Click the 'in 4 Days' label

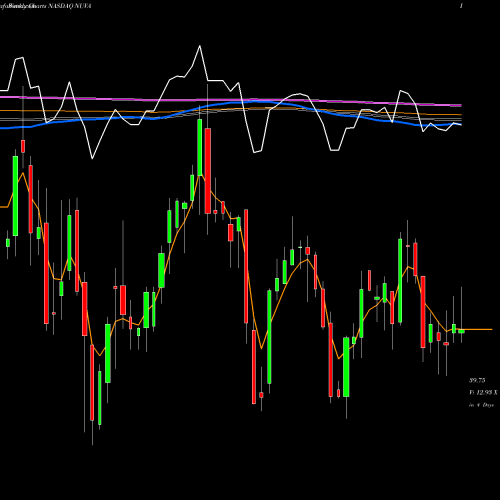click(482, 405)
